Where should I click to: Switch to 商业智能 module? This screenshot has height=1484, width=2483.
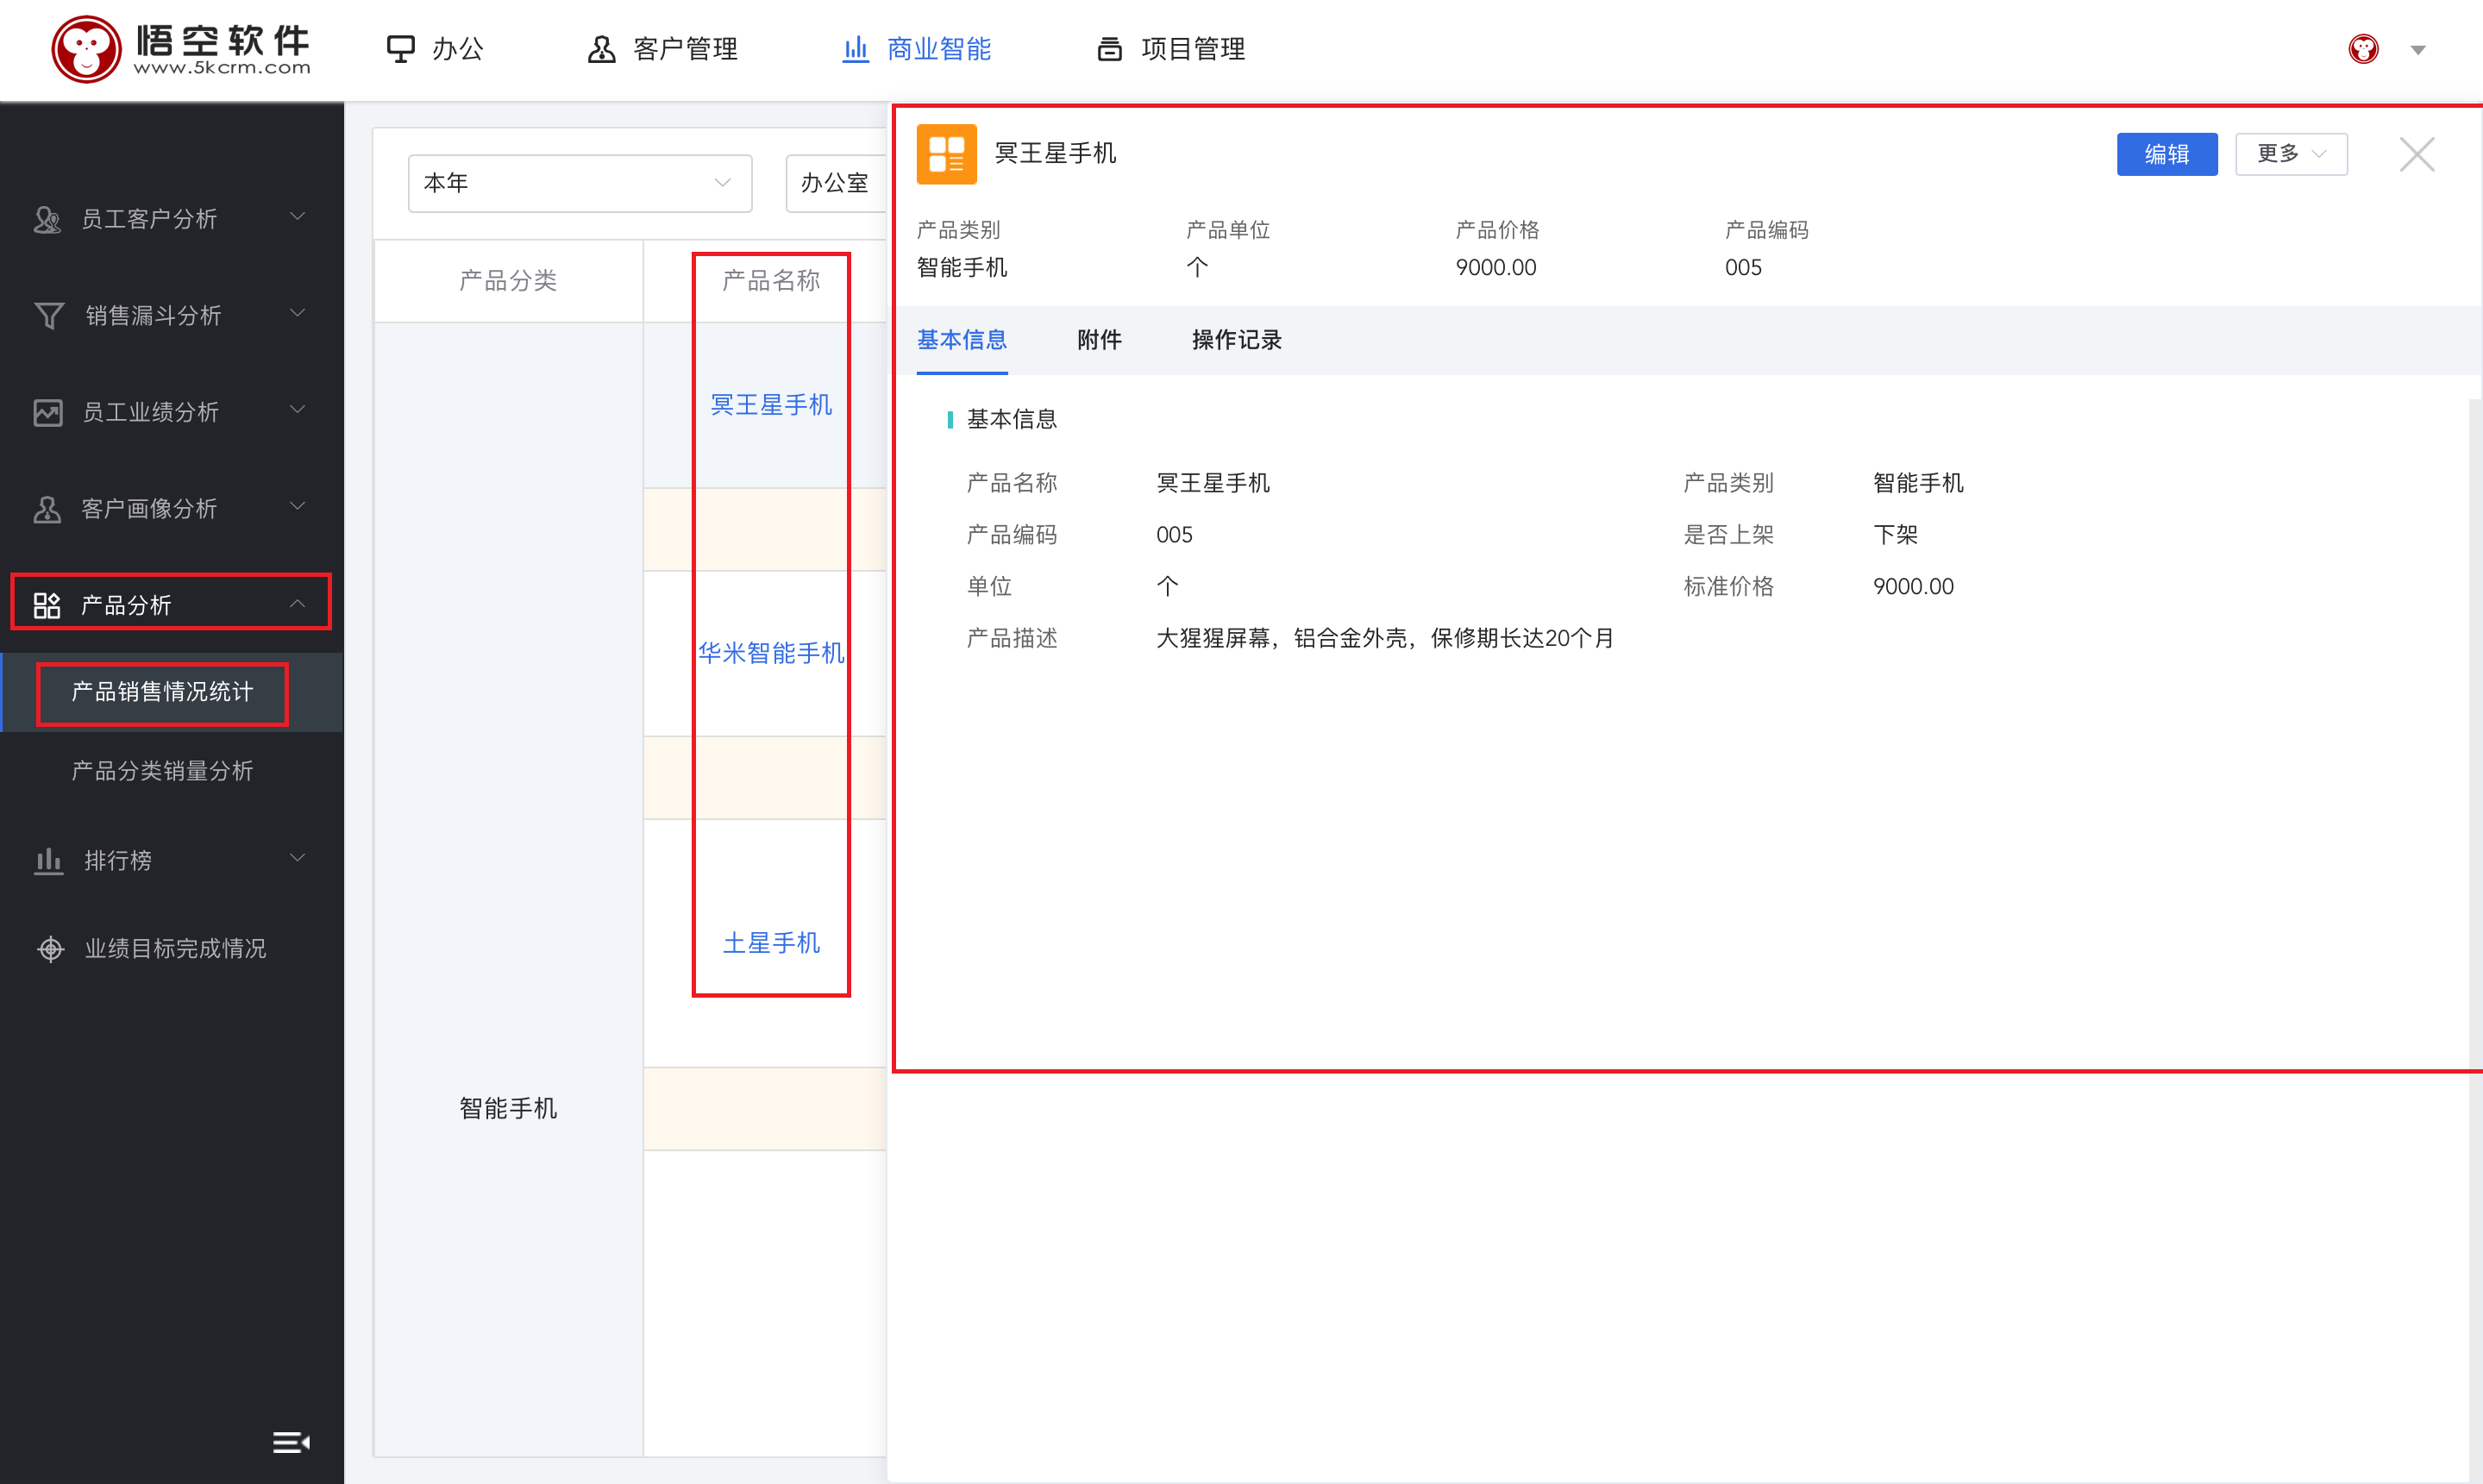[x=916, y=49]
